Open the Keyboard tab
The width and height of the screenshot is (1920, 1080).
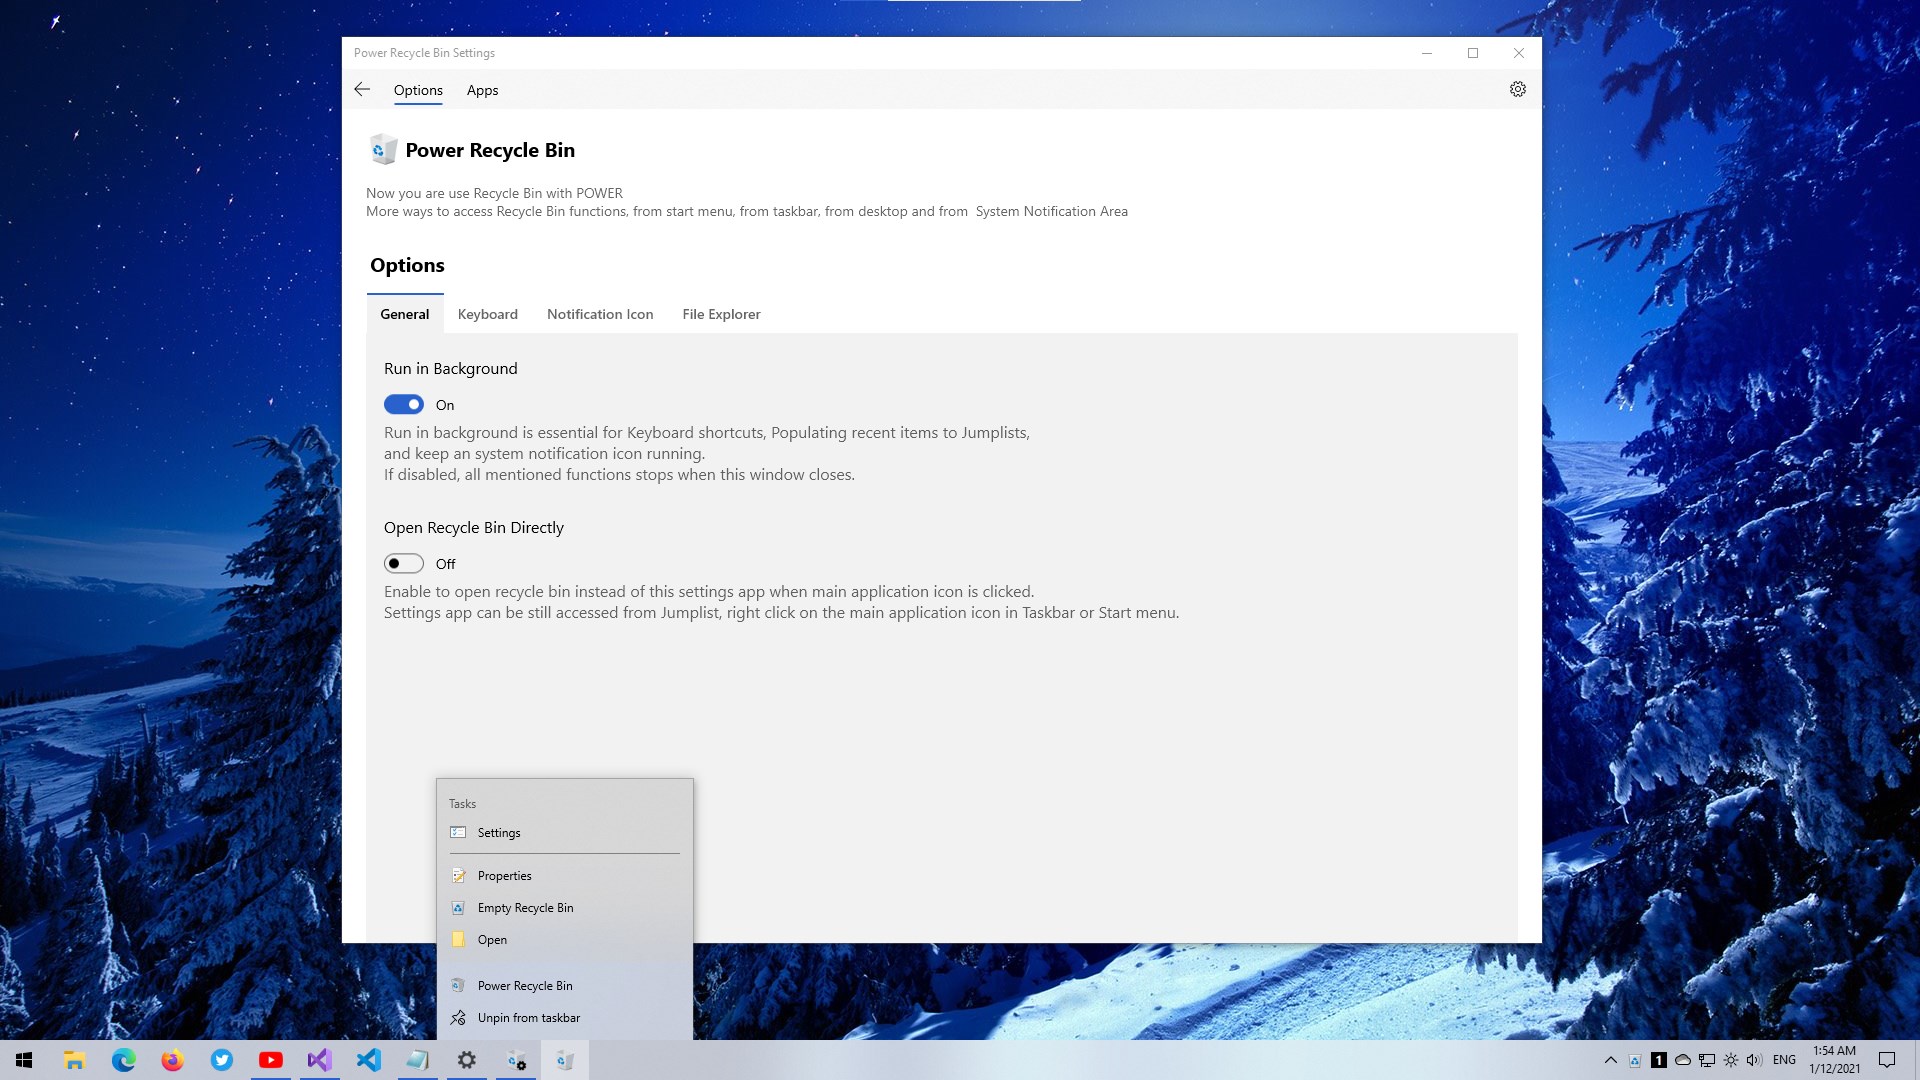[x=488, y=314]
